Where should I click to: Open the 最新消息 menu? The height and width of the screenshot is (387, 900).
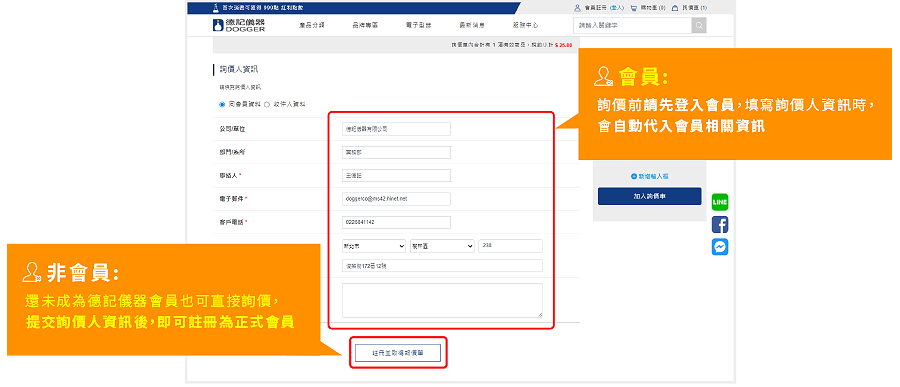(472, 25)
